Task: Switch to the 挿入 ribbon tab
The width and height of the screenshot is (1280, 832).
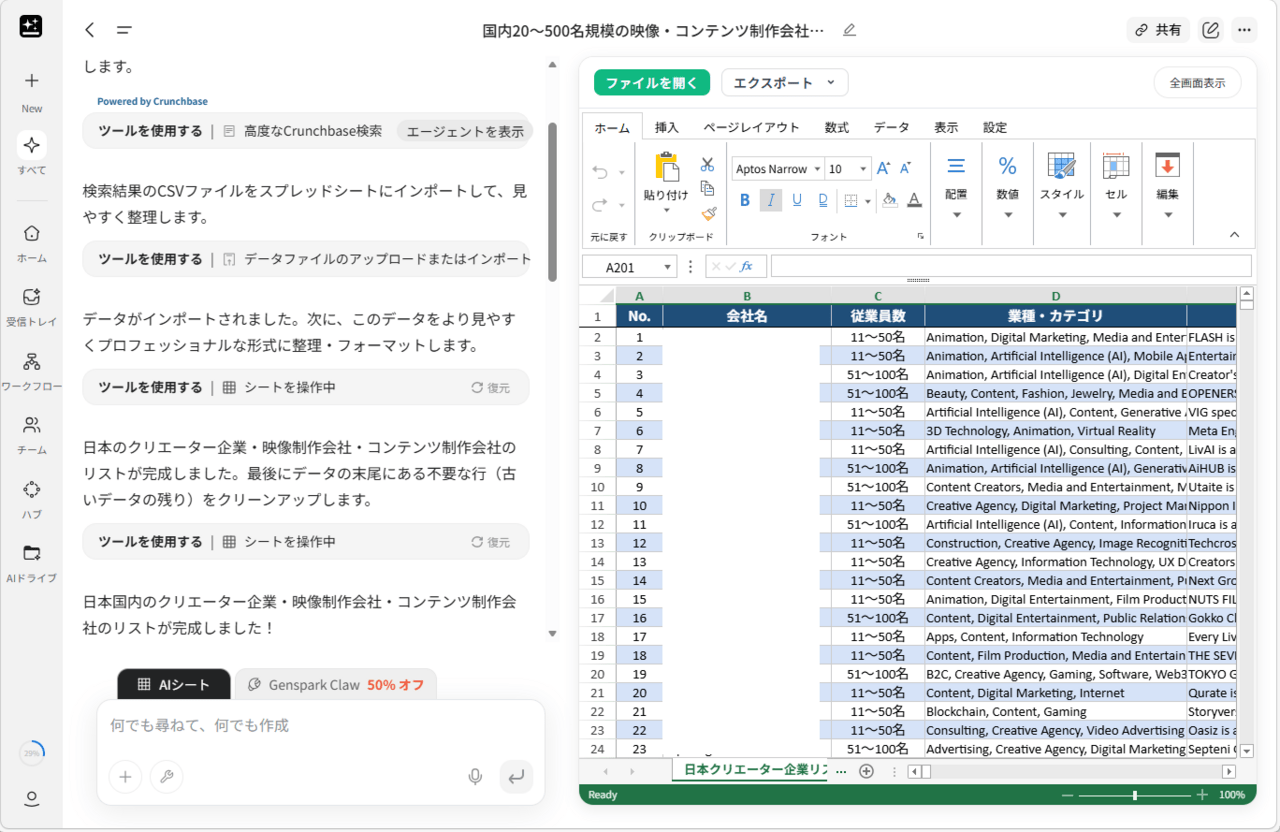Action: click(666, 127)
